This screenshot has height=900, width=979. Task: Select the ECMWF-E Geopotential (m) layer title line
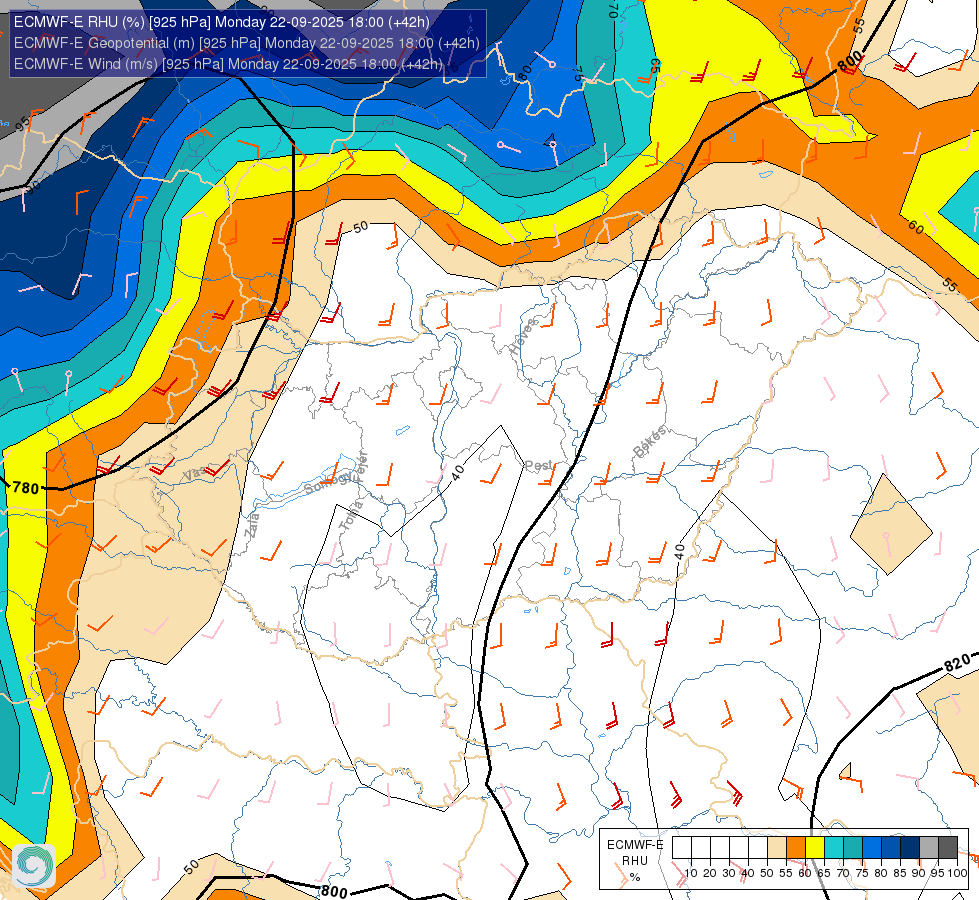point(247,43)
